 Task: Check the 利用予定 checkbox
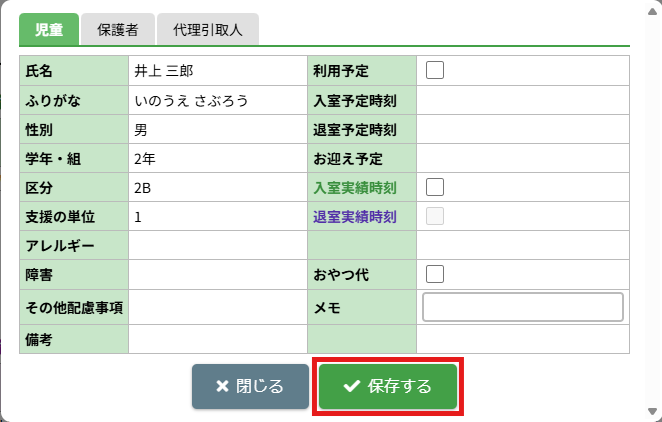(x=435, y=70)
